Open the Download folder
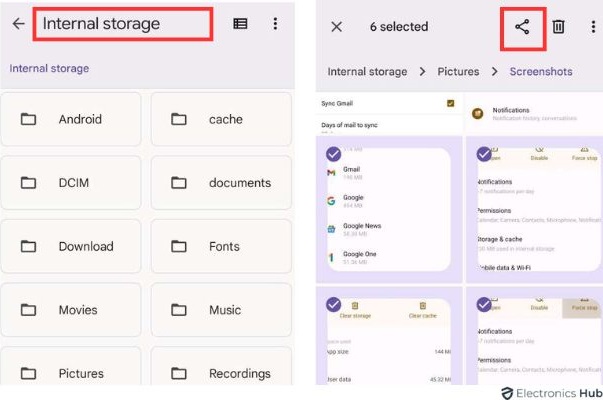 tap(71, 246)
